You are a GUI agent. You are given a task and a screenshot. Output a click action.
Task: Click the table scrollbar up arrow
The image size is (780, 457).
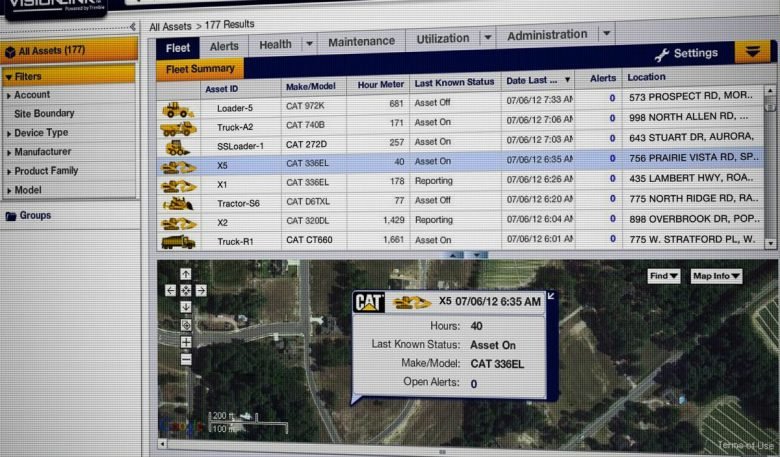[x=770, y=91]
